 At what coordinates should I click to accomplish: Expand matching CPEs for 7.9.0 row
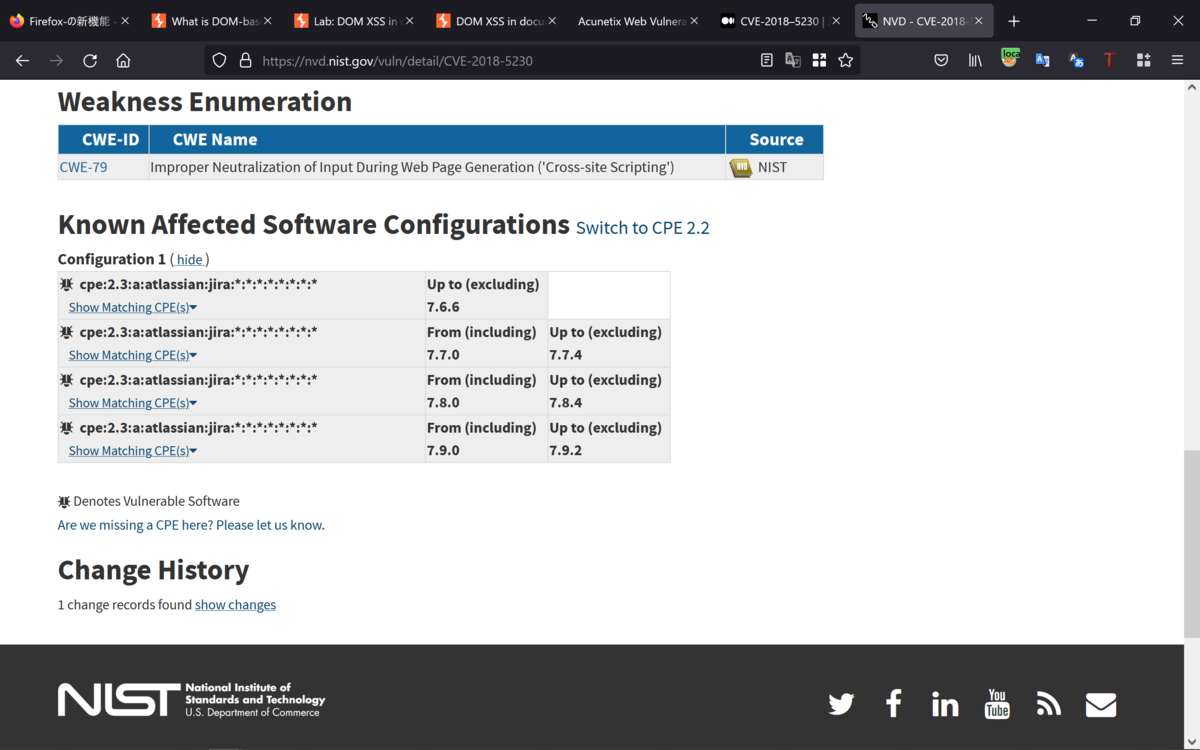pos(132,451)
